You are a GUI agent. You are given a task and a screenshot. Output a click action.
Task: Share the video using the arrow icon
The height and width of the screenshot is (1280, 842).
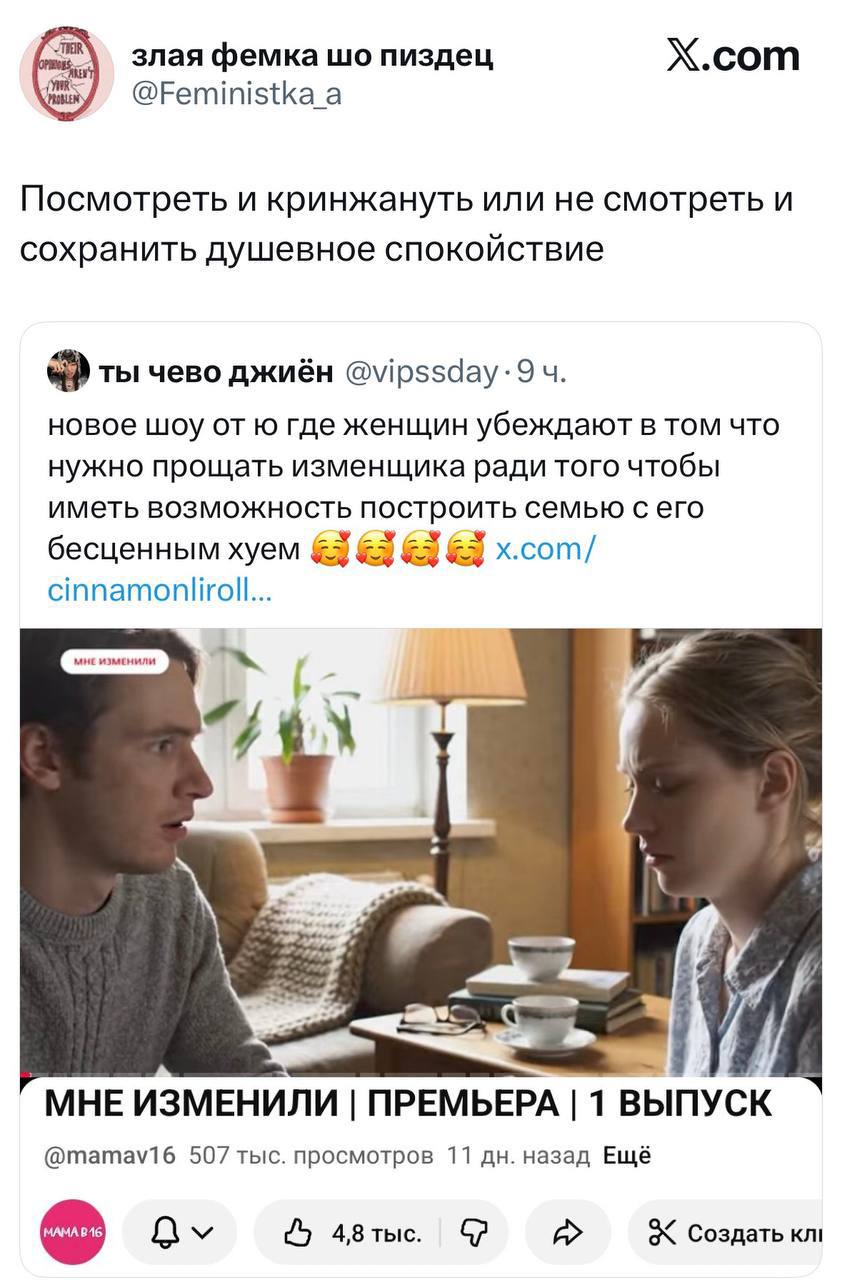pos(567,1233)
